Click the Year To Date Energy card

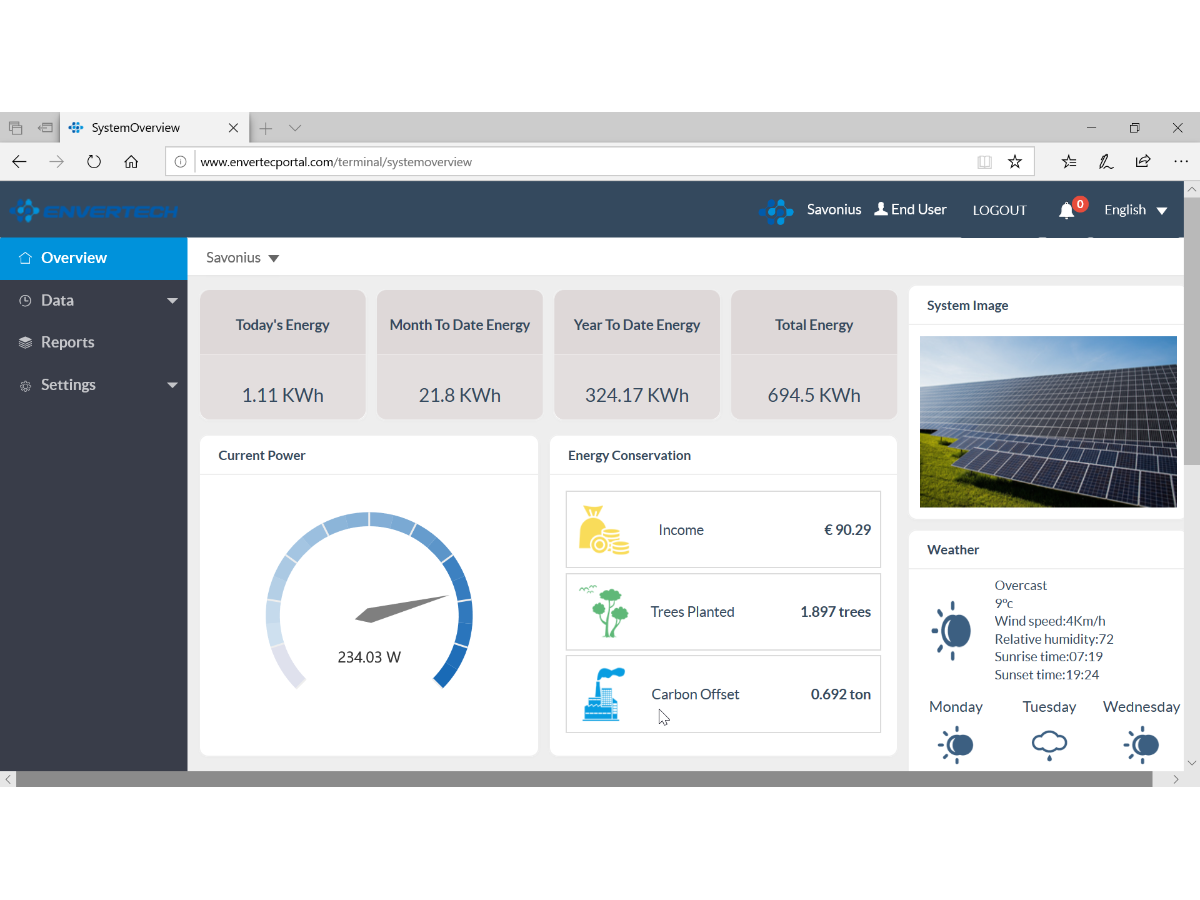[x=637, y=355]
